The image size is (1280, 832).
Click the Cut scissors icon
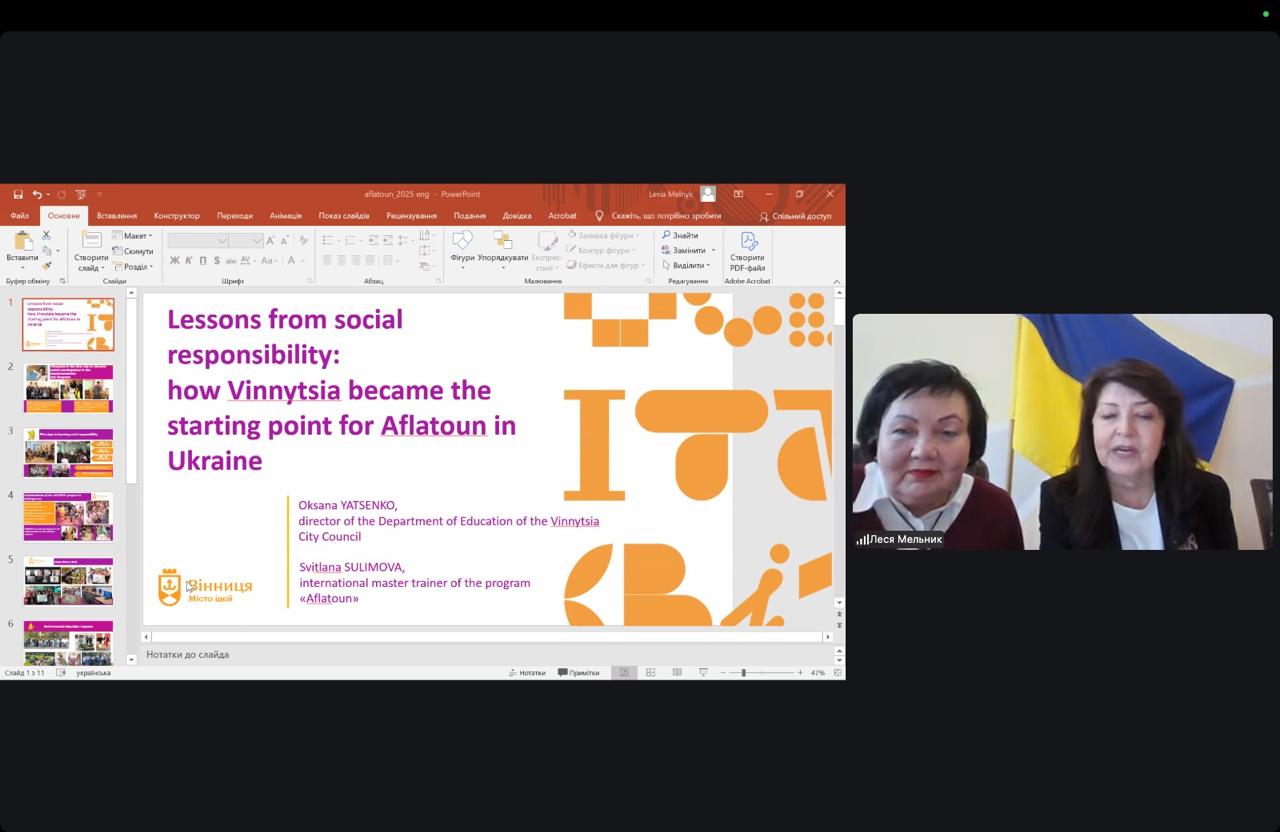(46, 235)
